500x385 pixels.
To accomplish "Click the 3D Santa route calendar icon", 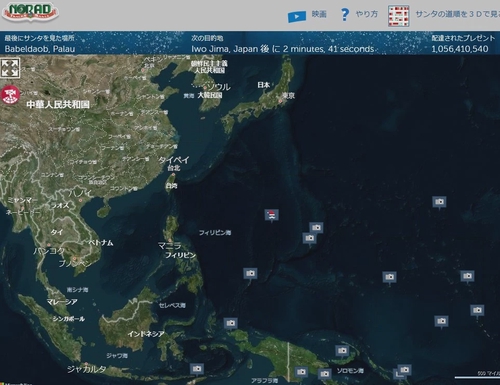I will click(x=399, y=16).
